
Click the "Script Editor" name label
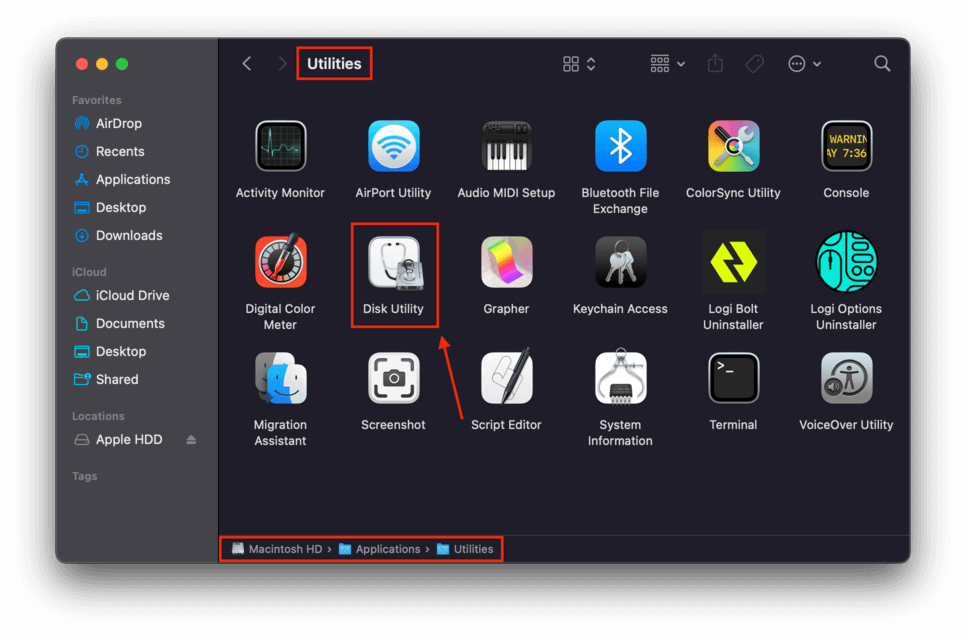[506, 424]
